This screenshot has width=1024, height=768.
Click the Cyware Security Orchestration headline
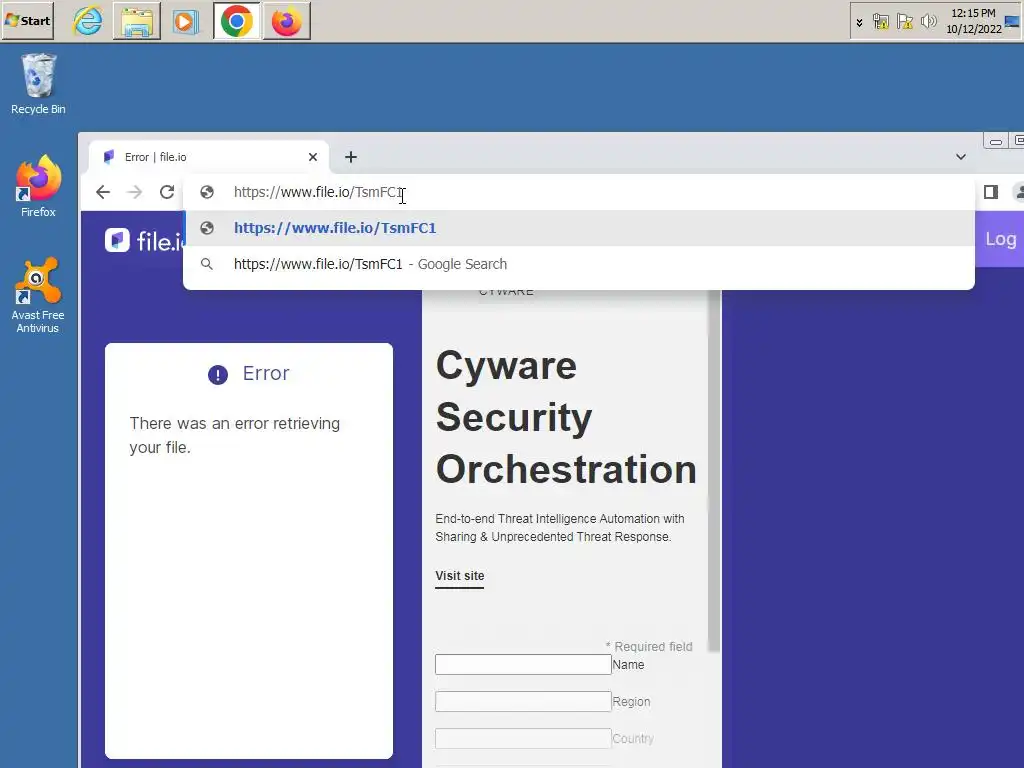point(566,417)
